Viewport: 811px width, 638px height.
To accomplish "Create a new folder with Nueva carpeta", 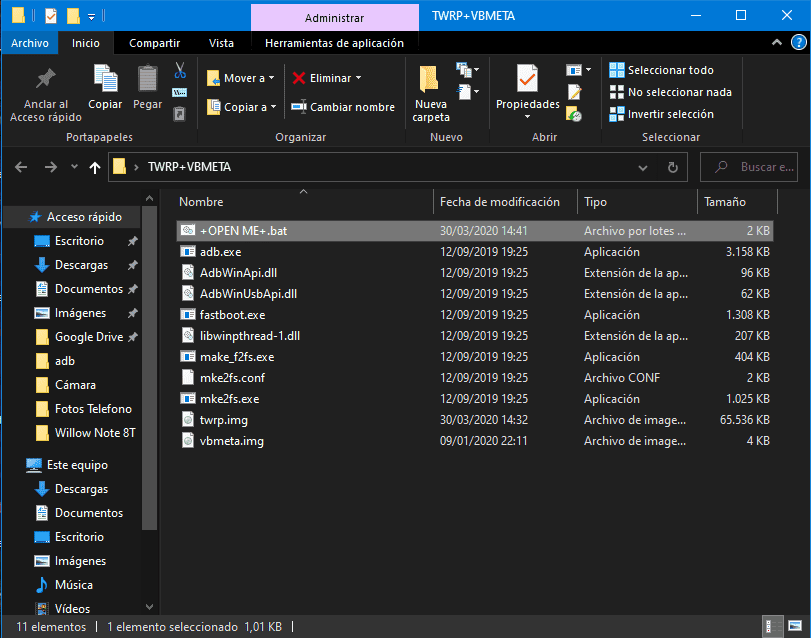I will tap(430, 94).
